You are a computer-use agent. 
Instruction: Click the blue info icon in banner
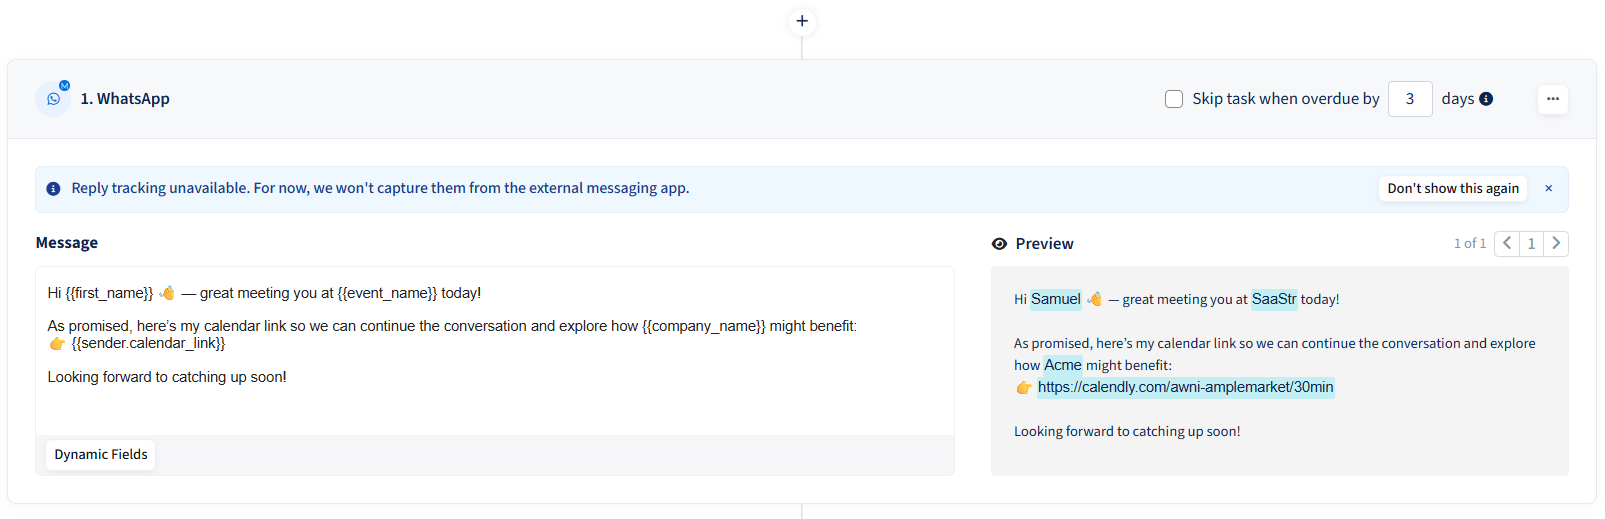tap(53, 189)
